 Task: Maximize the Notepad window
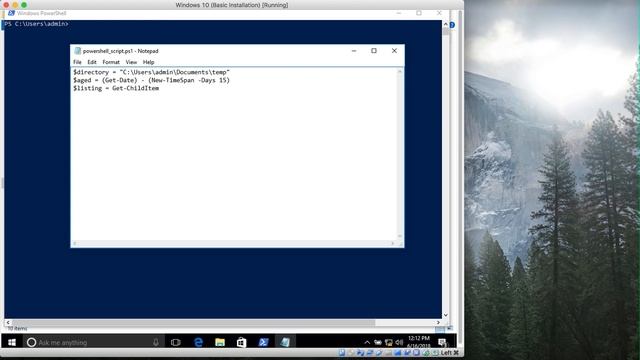[x=374, y=51]
